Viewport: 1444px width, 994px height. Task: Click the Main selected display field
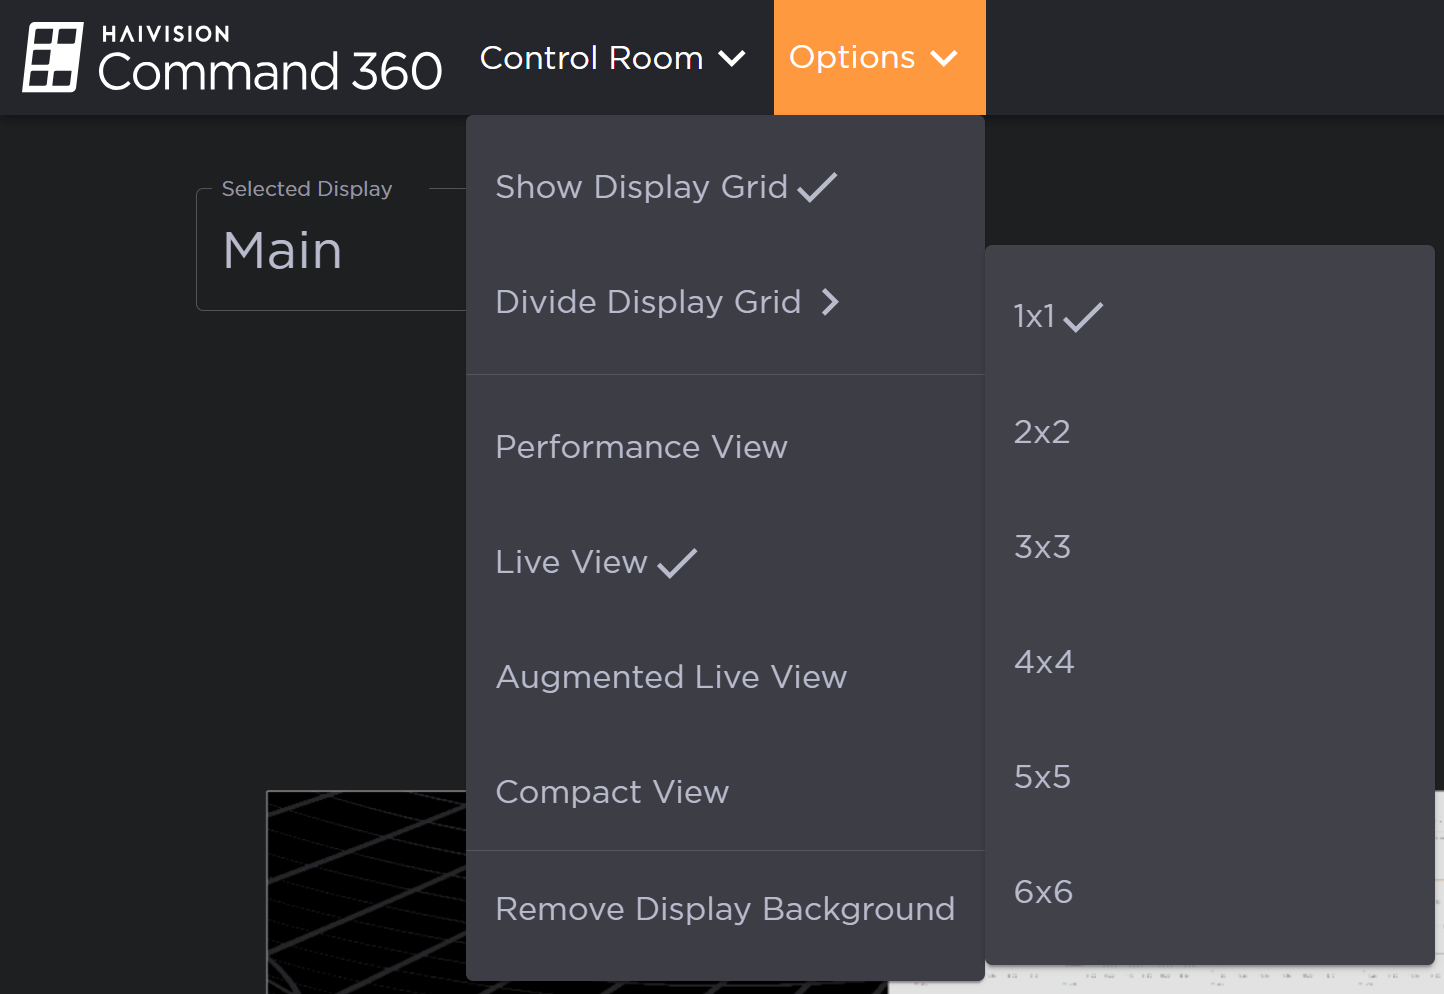283,251
